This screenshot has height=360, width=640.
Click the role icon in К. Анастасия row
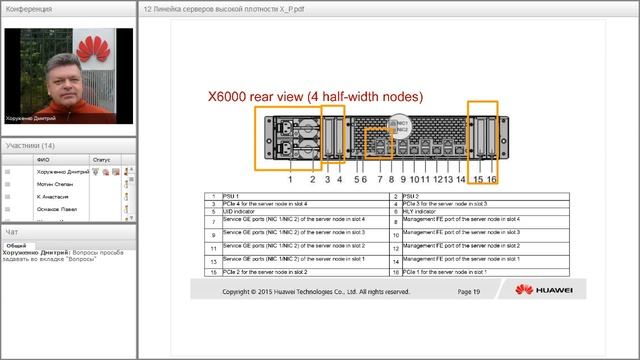click(126, 197)
